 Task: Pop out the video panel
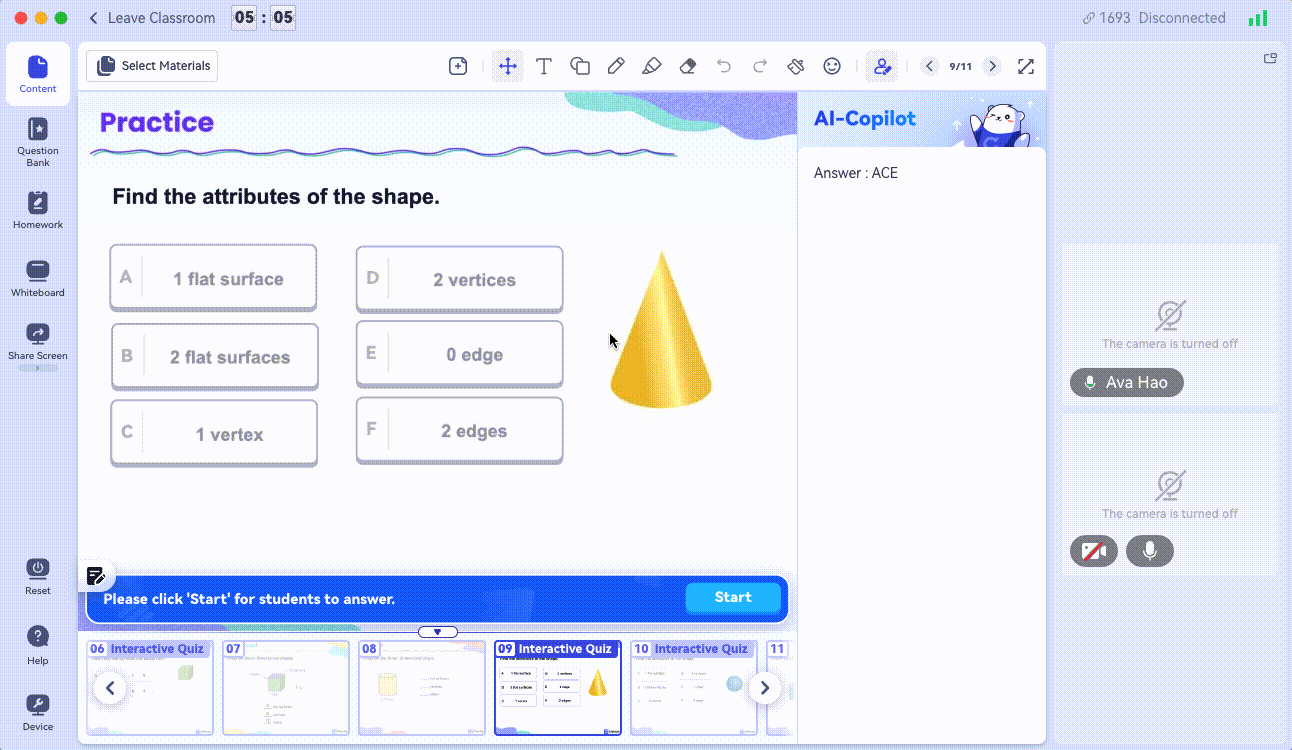1271,58
